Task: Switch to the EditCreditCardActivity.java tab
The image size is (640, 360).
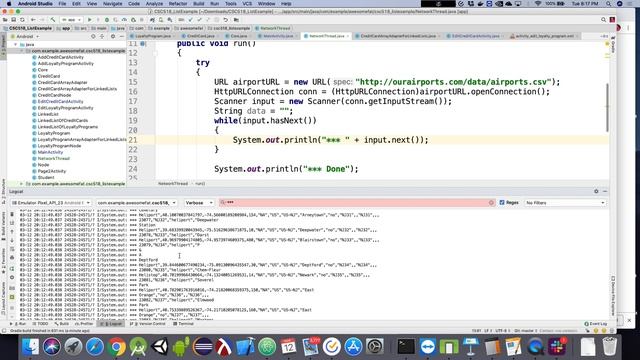Action: pyautogui.click(x=475, y=36)
